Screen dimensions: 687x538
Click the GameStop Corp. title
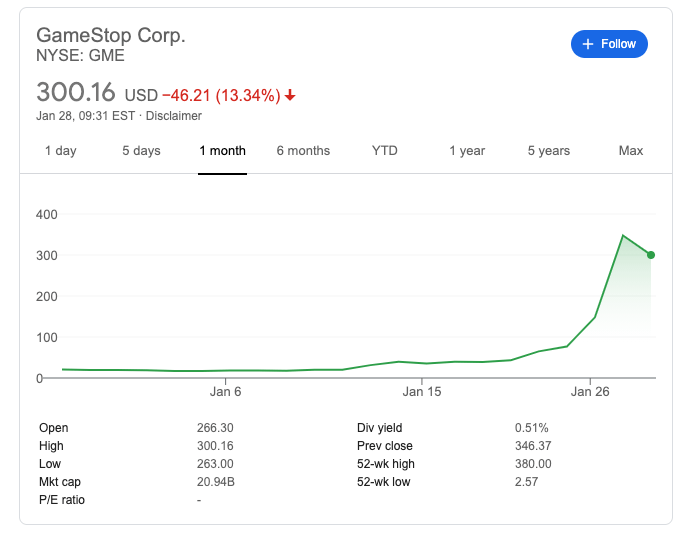[x=111, y=35]
